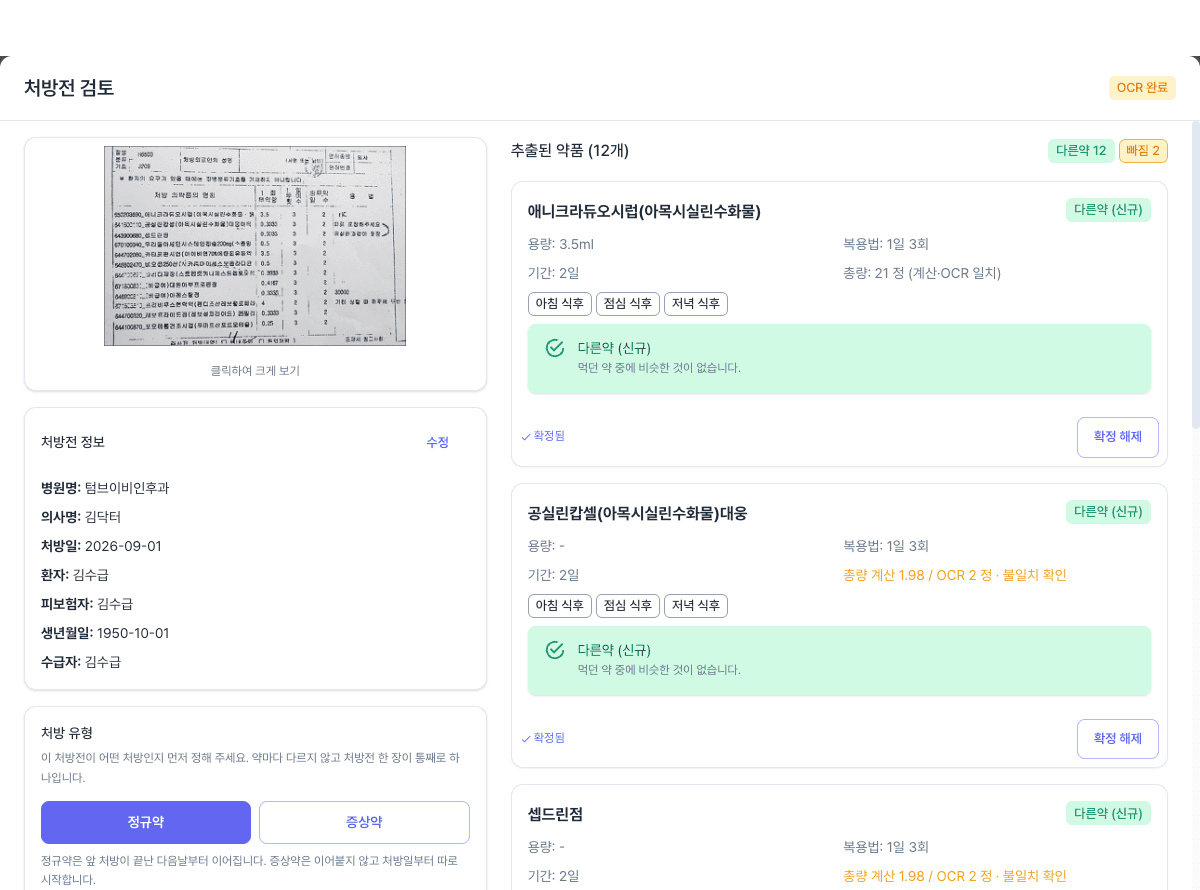Image resolution: width=1200 pixels, height=890 pixels.
Task: Unconfirm 공실린캡셀 with 확정 해제
Action: [1117, 739]
